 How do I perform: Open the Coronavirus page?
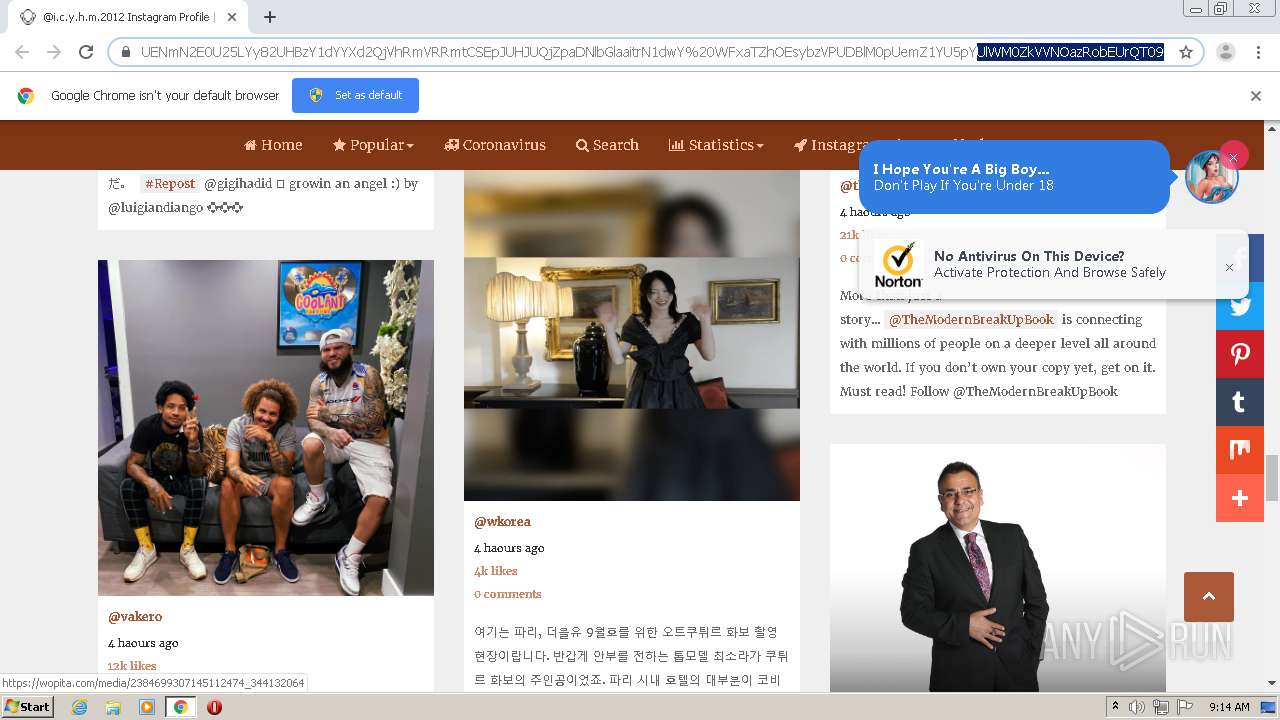click(x=495, y=145)
